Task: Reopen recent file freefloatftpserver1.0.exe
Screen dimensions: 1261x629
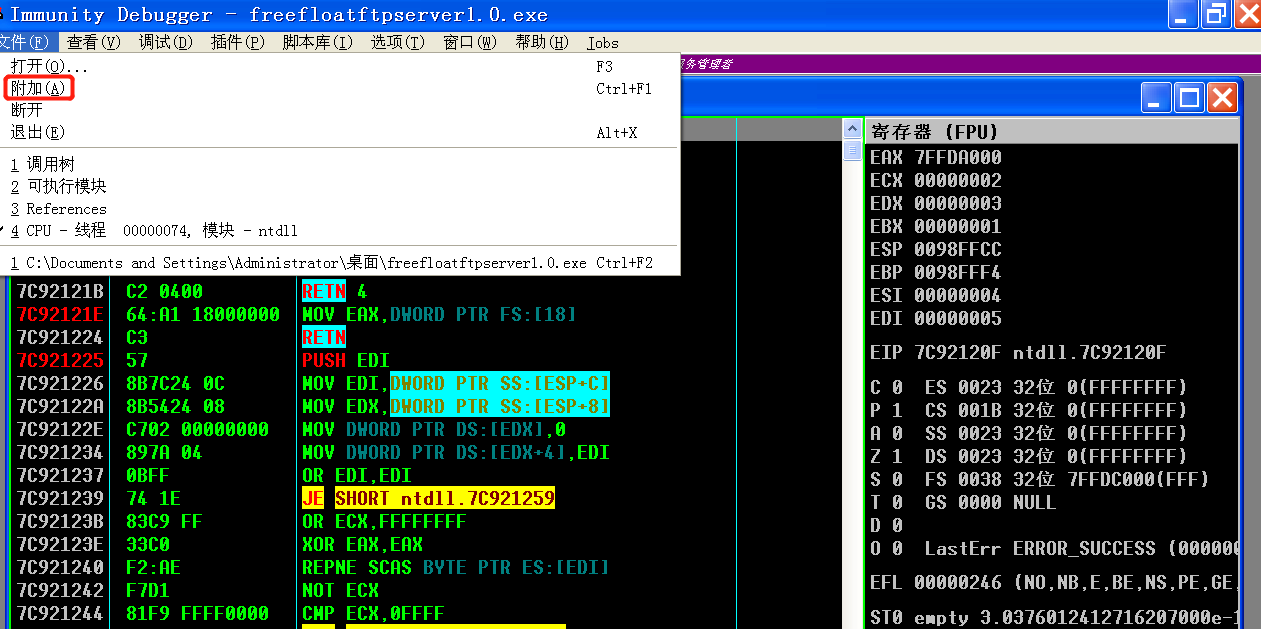Action: (x=250, y=262)
